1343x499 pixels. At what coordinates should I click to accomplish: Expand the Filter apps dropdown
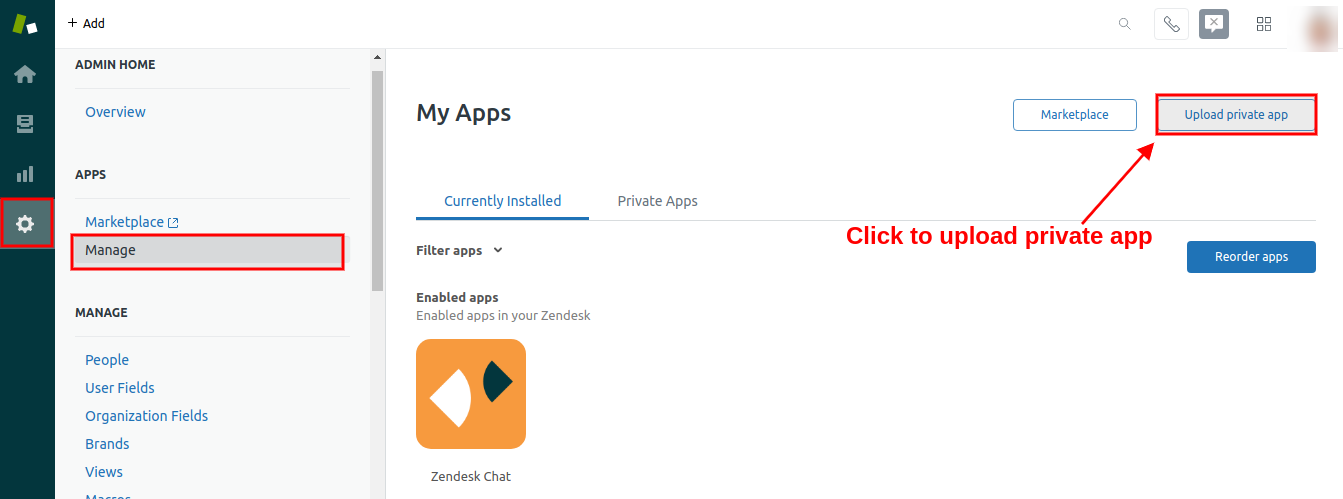point(459,251)
